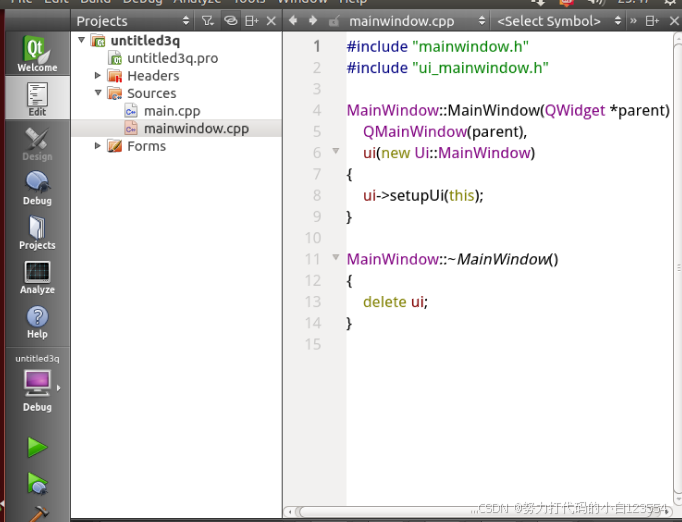Open Help mode

click(x=37, y=321)
